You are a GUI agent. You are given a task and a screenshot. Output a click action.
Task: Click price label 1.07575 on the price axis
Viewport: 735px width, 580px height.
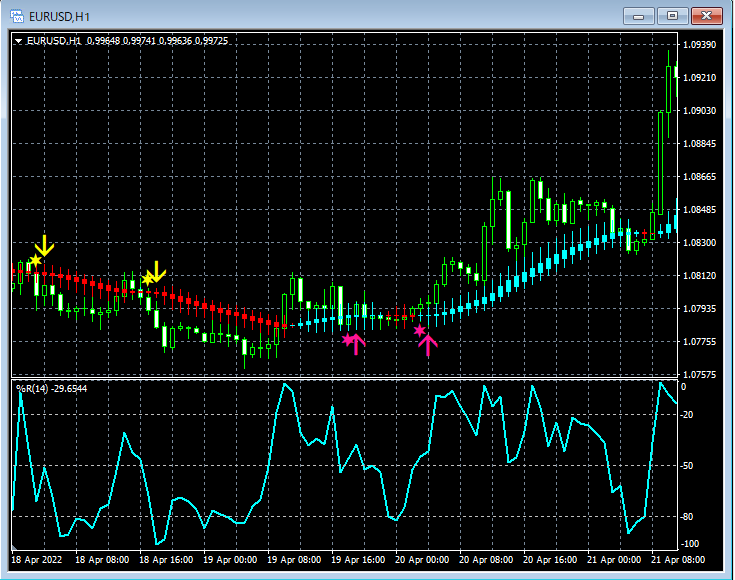tap(700, 375)
